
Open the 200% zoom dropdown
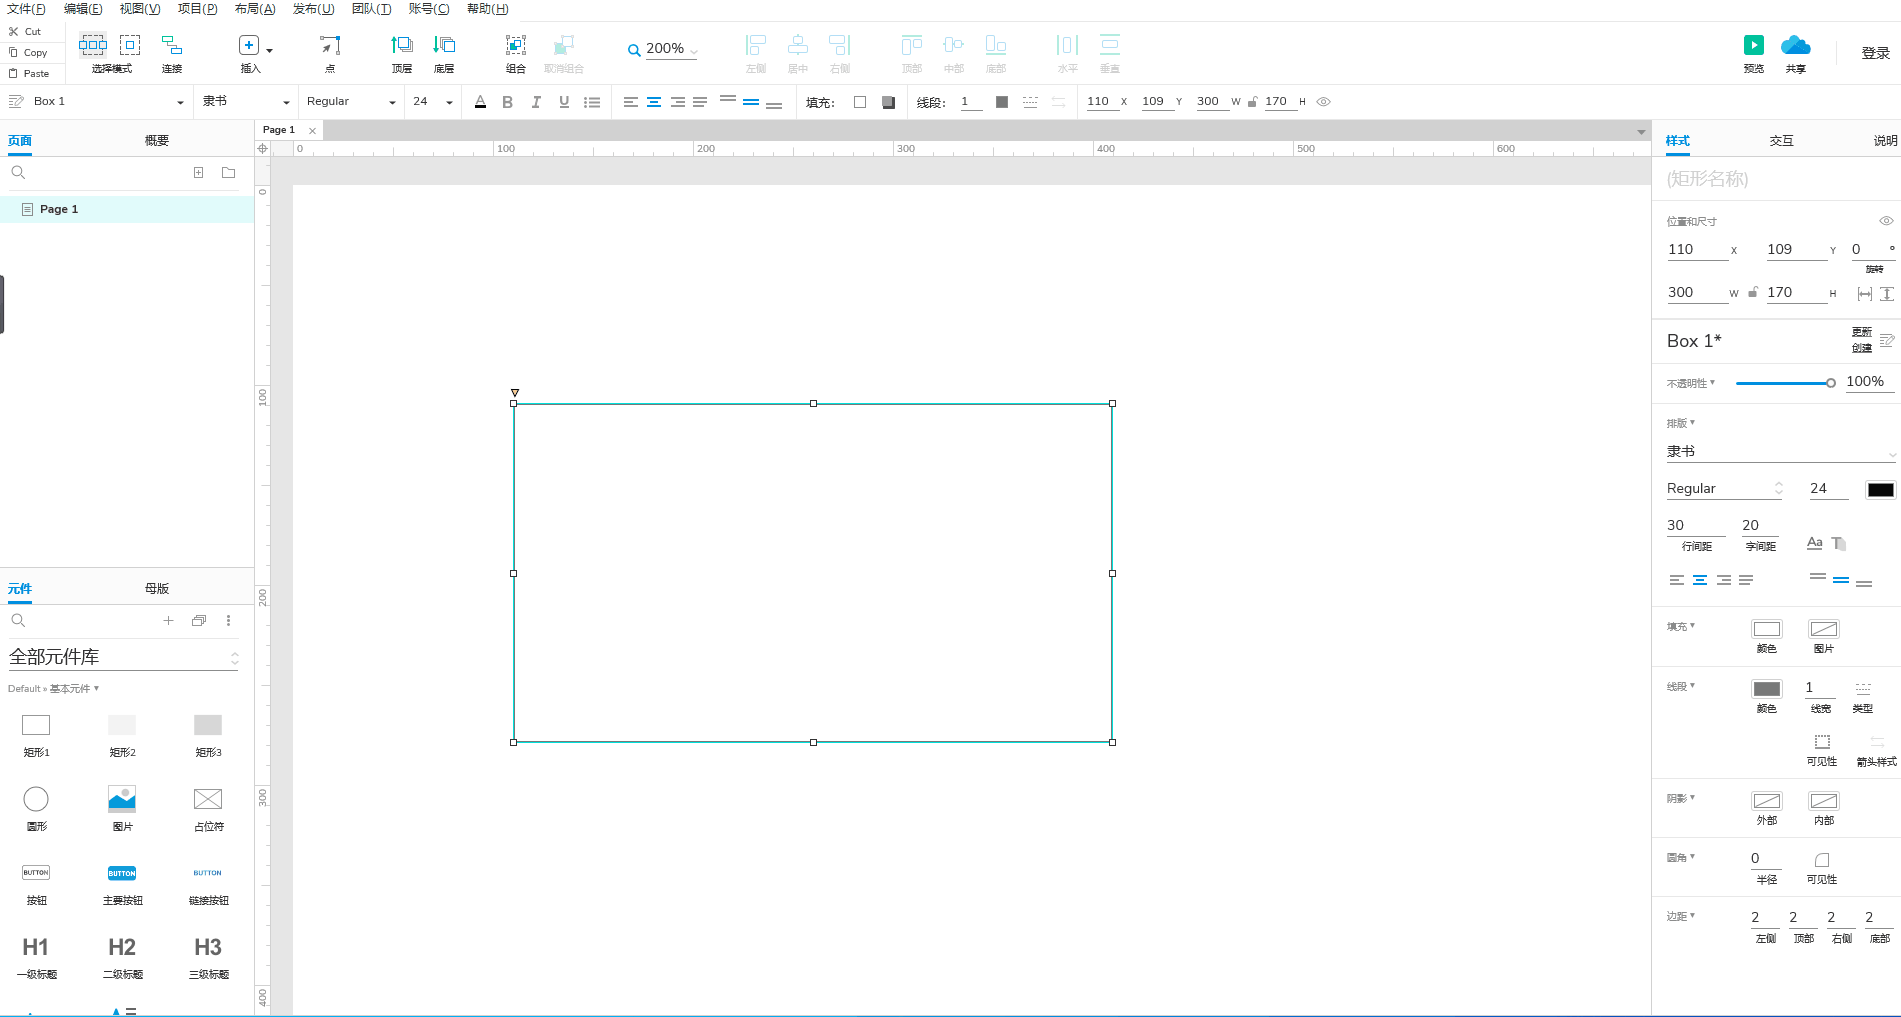pos(664,49)
